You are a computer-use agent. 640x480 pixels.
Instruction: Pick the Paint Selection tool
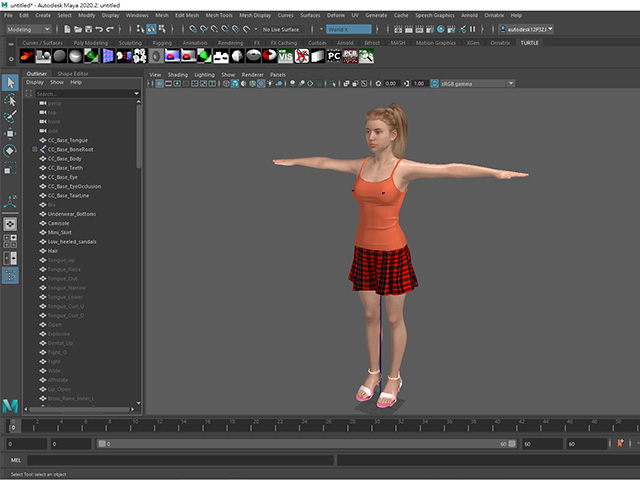pos(10,117)
